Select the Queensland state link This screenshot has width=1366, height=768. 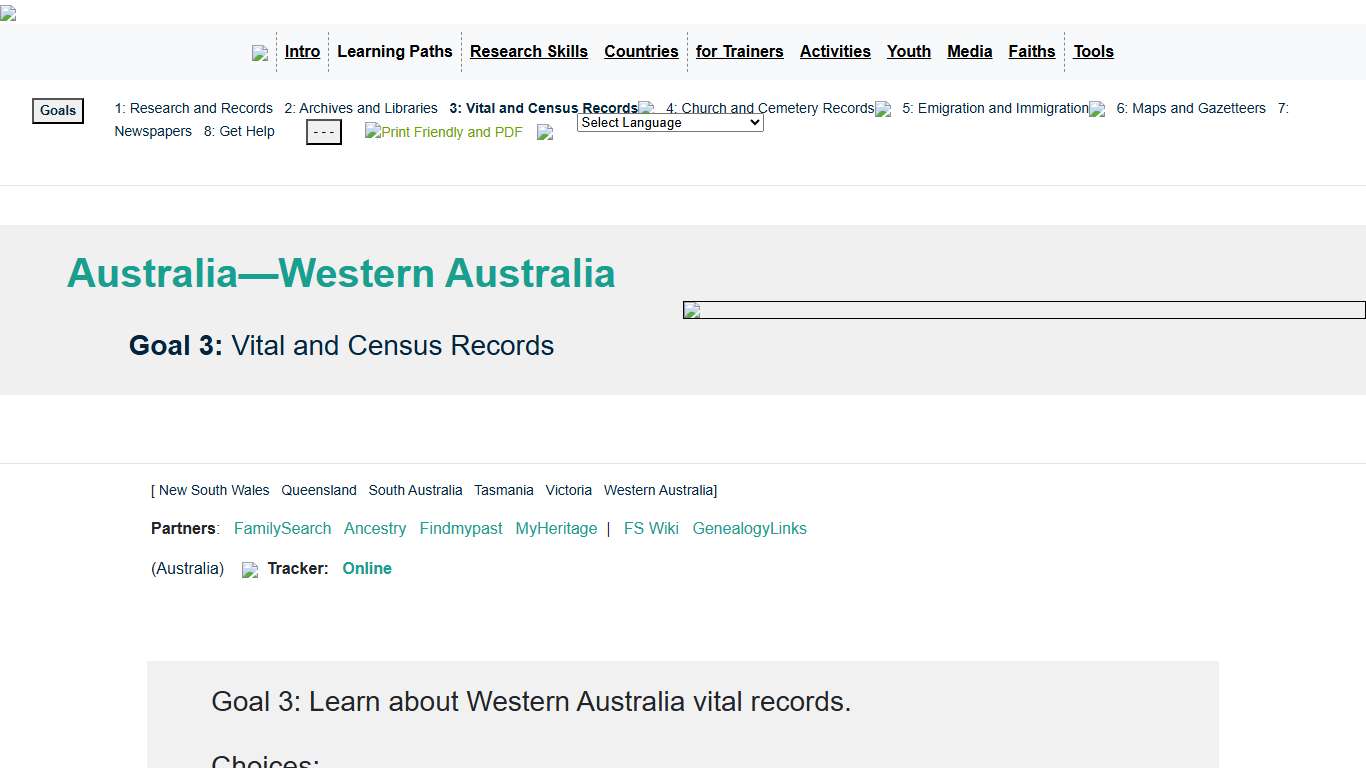click(318, 490)
